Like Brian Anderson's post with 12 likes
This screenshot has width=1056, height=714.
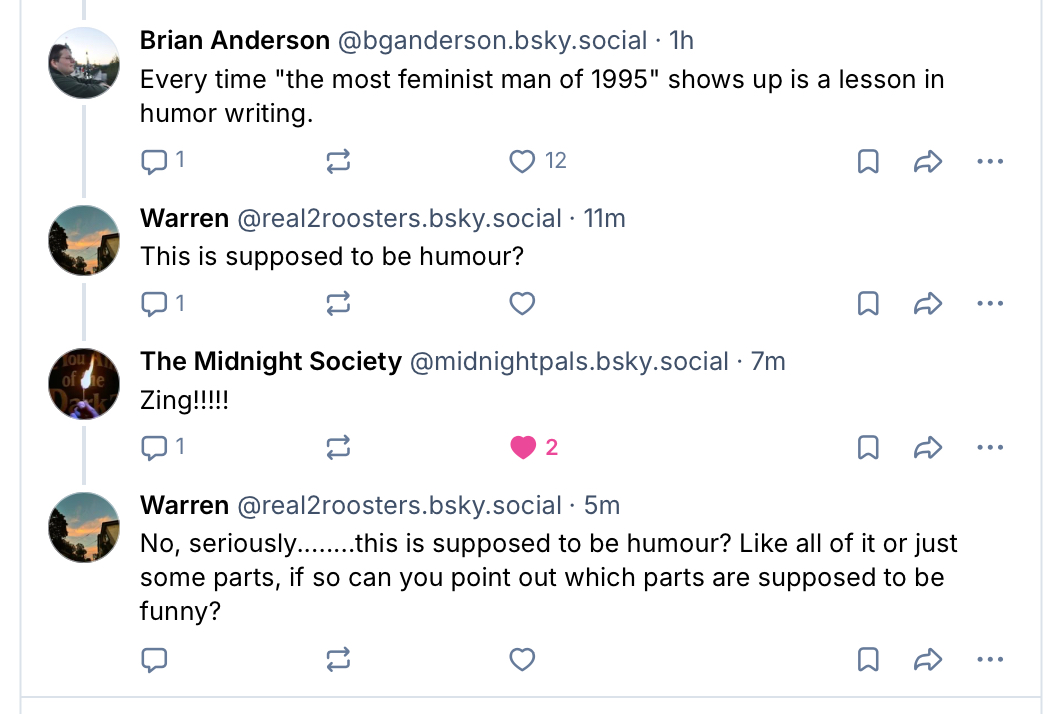pos(523,161)
